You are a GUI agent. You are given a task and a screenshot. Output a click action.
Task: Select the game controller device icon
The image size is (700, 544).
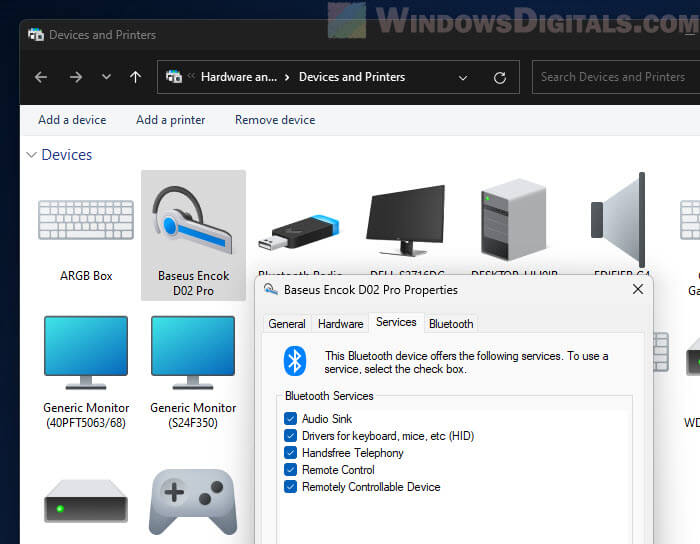(x=193, y=502)
